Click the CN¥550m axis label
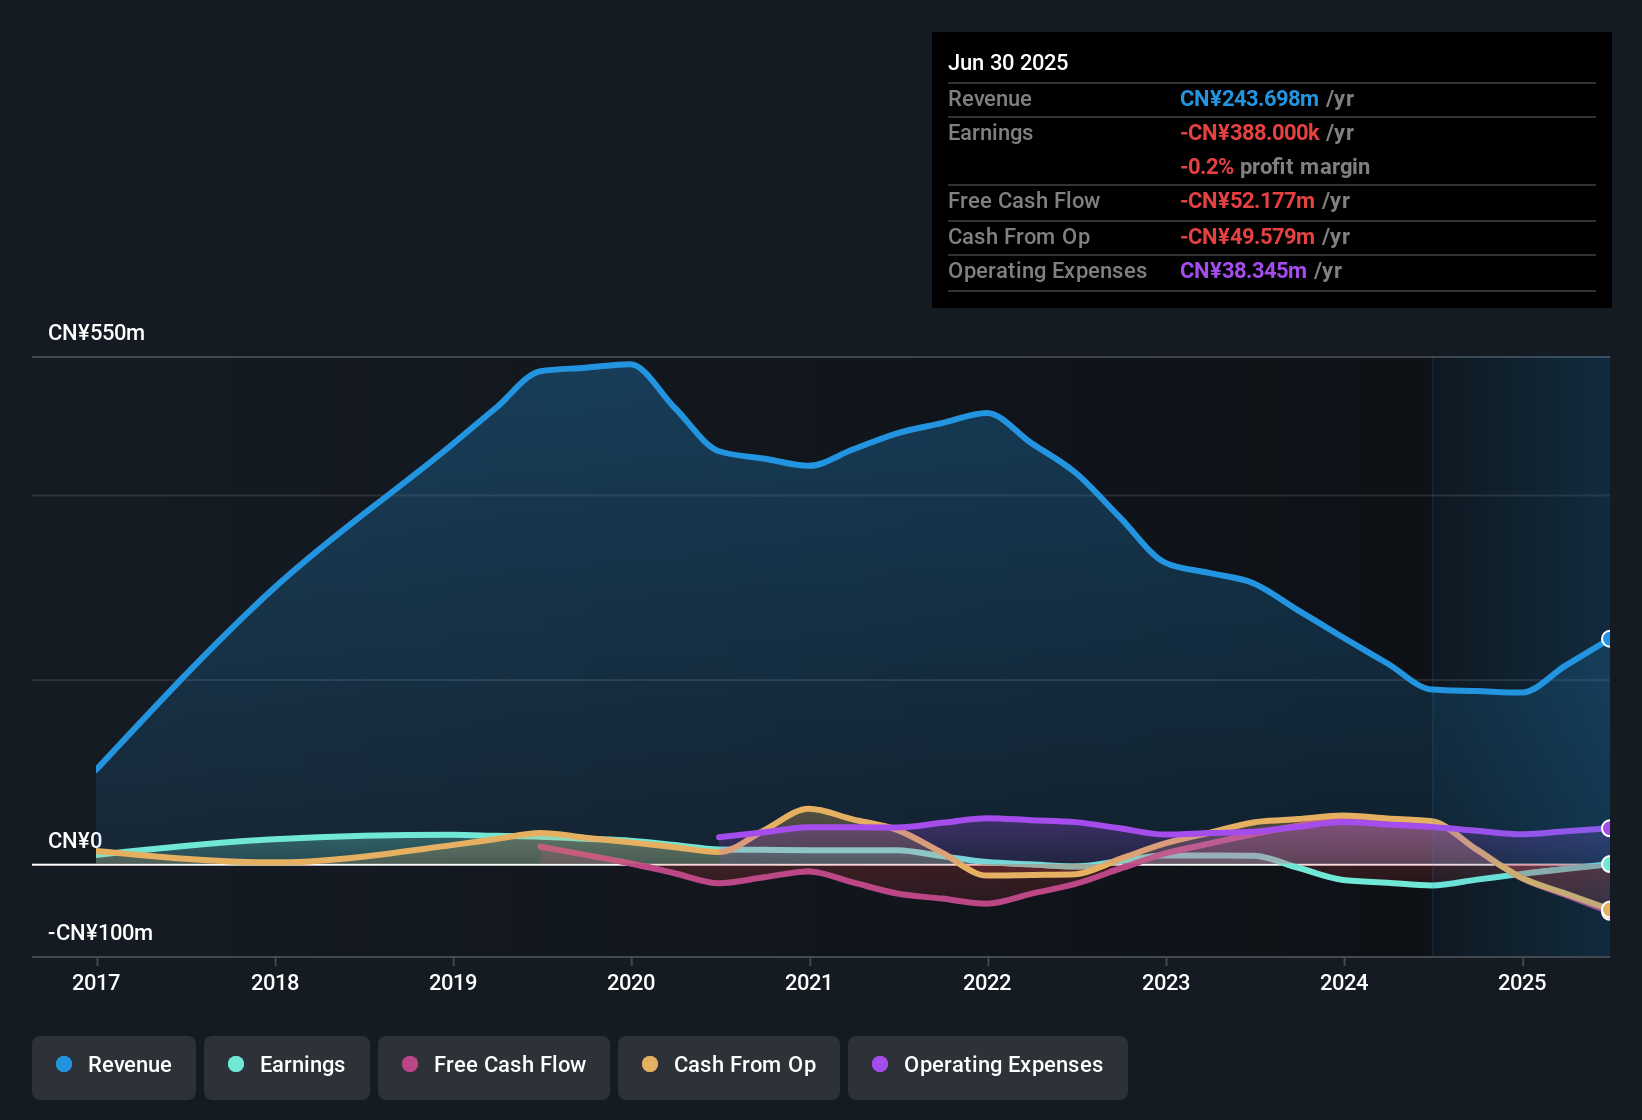The height and width of the screenshot is (1120, 1642). point(97,332)
